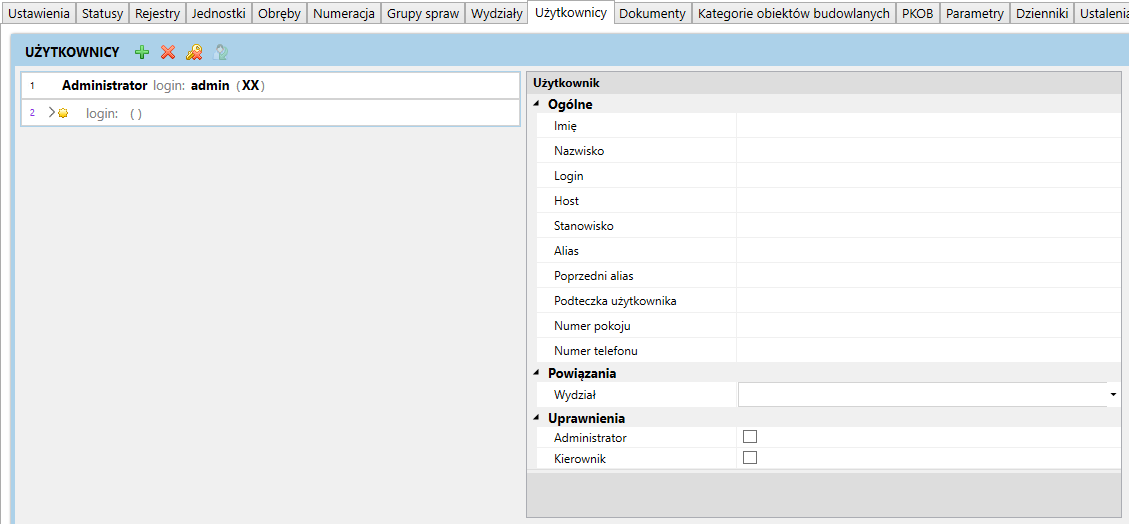The width and height of the screenshot is (1129, 524).
Task: Go to the Parametry tab
Action: point(974,13)
